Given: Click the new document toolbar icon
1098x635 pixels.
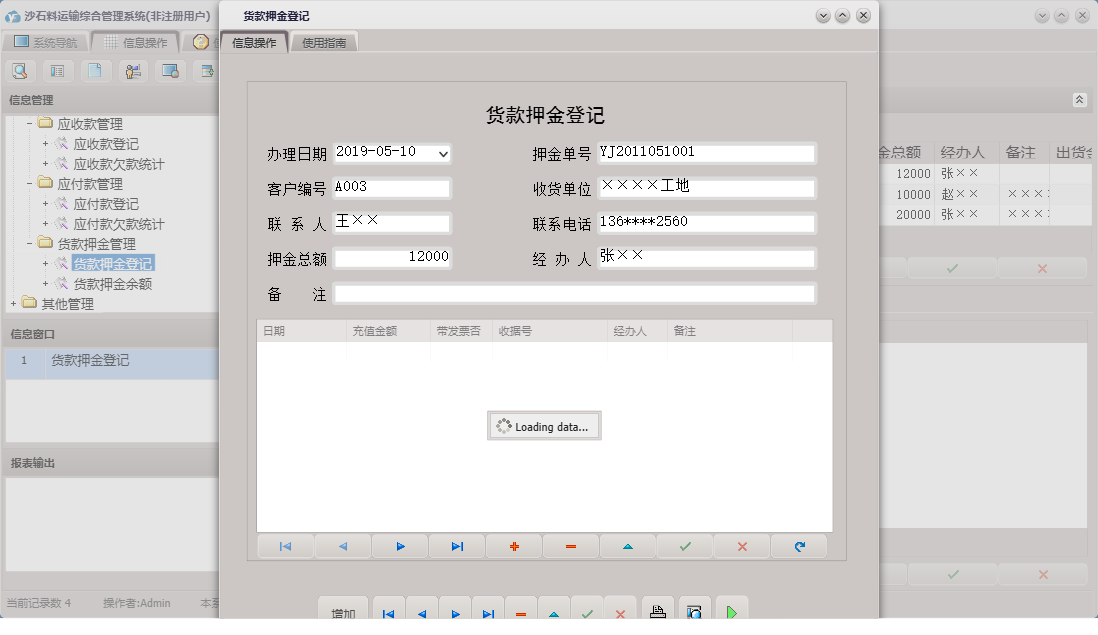Looking at the screenshot, I should coord(94,70).
